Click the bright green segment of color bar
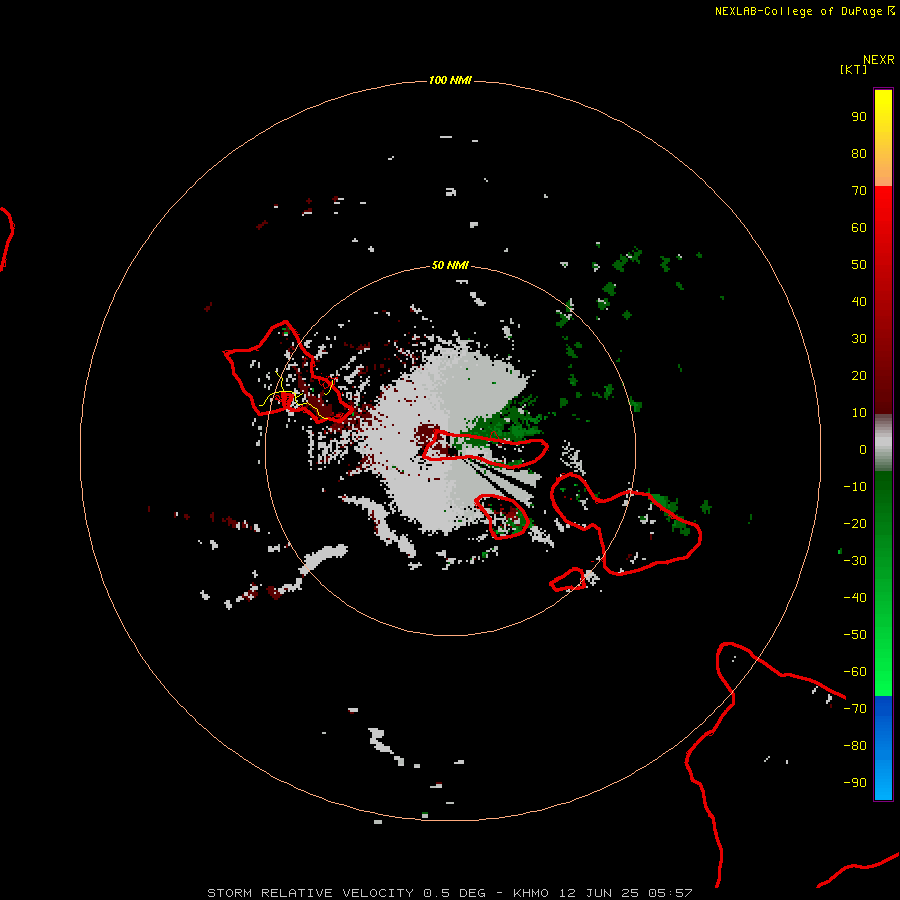The width and height of the screenshot is (900, 900). (883, 583)
